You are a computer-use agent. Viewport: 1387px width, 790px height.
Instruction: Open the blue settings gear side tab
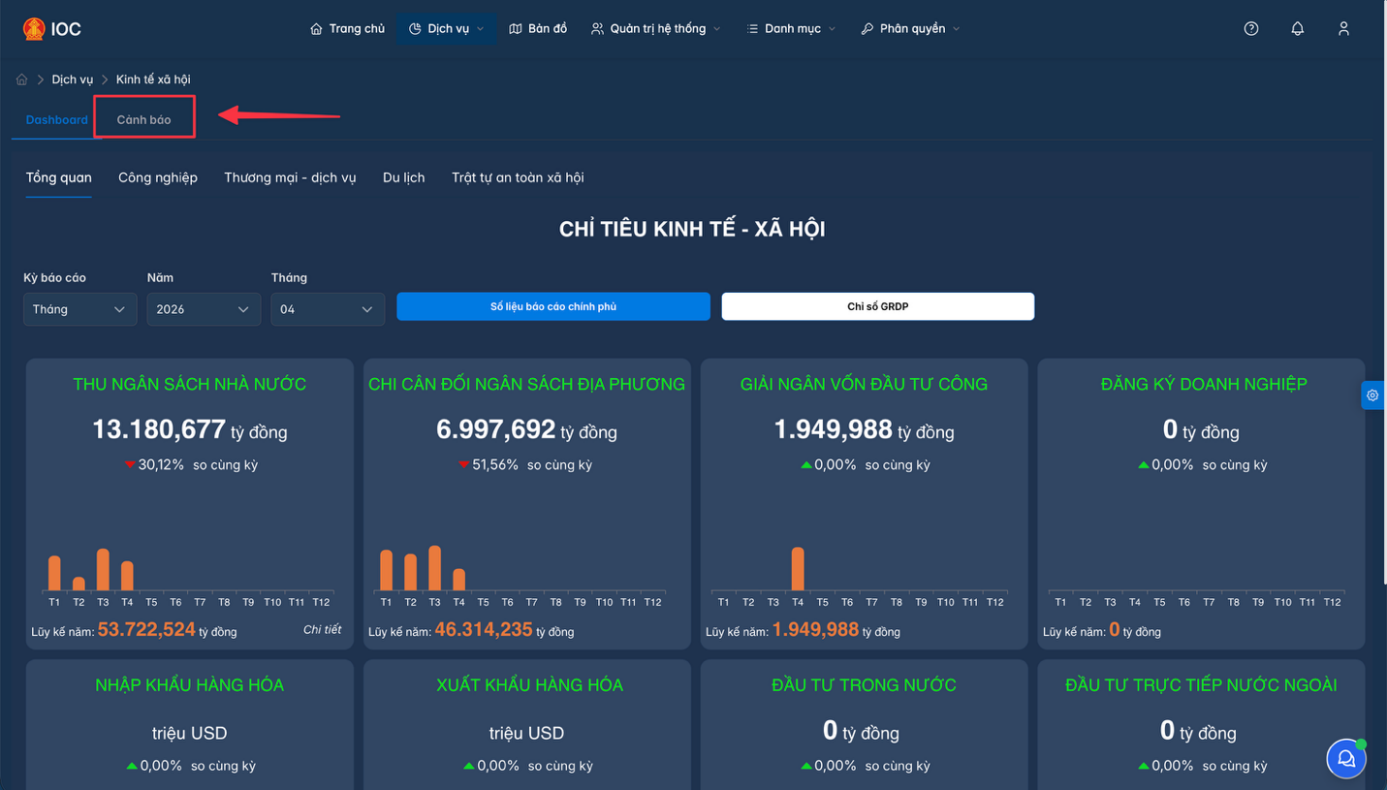point(1373,395)
